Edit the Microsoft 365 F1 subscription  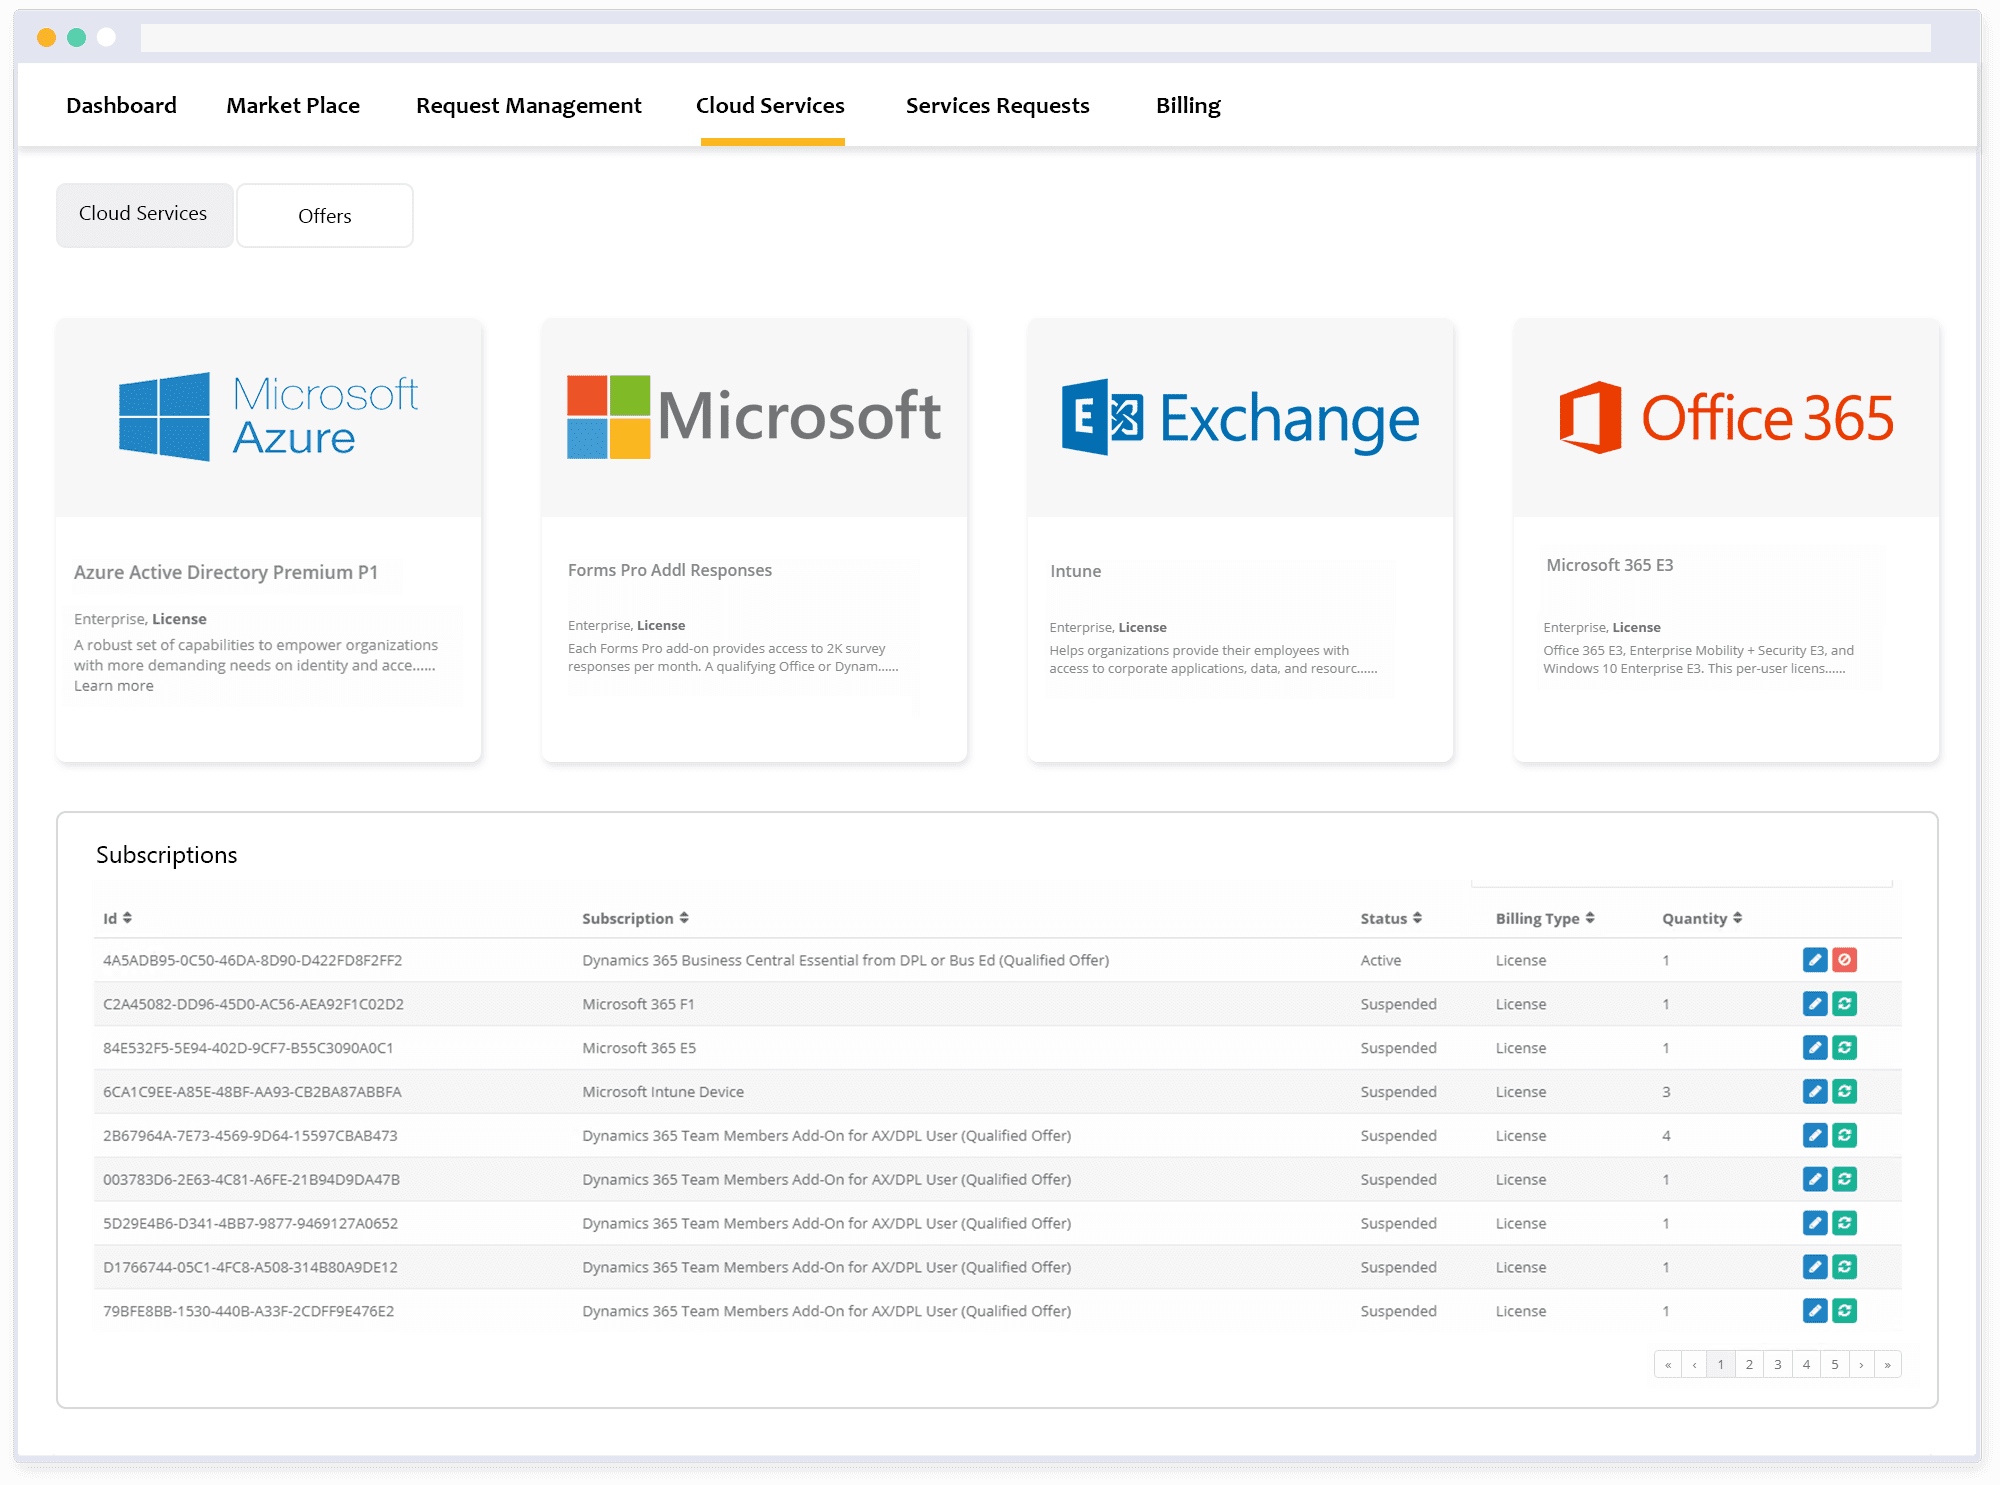1815,1003
